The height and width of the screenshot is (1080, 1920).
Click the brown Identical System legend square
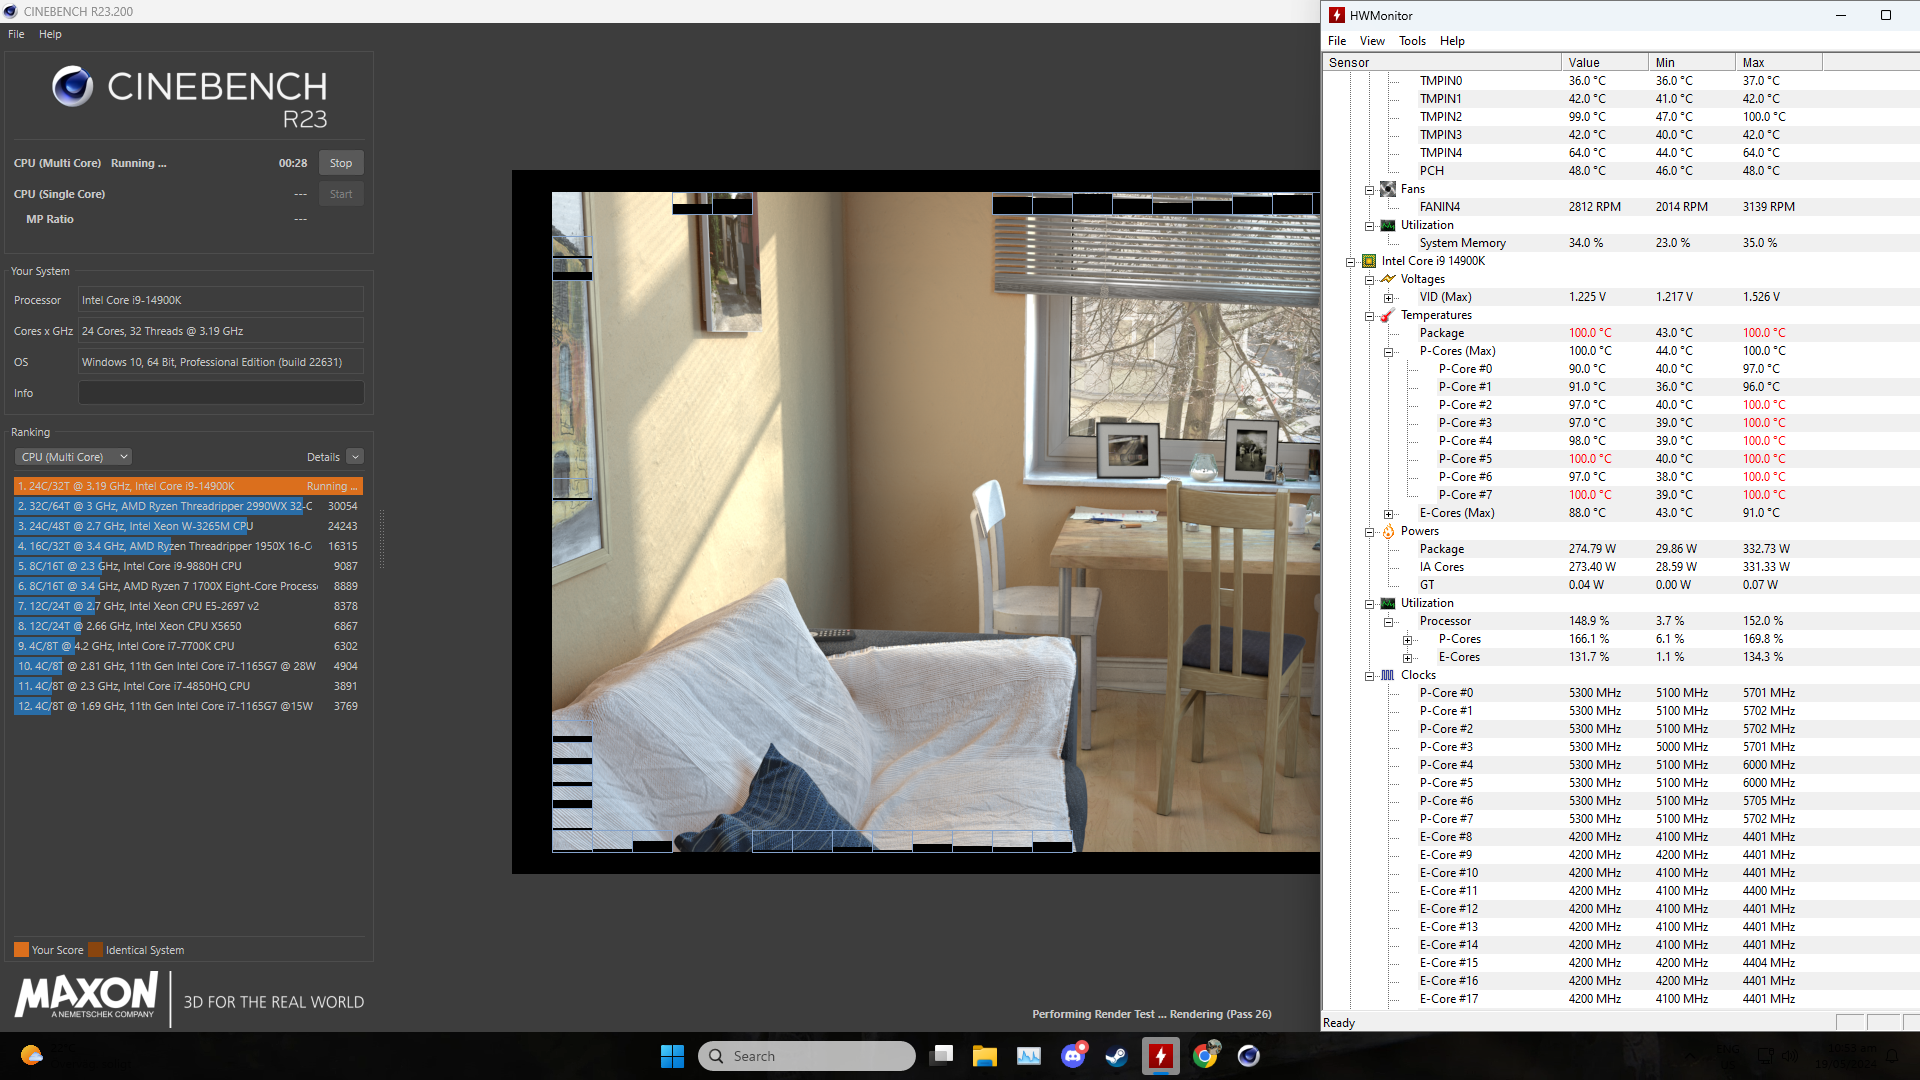coord(95,950)
